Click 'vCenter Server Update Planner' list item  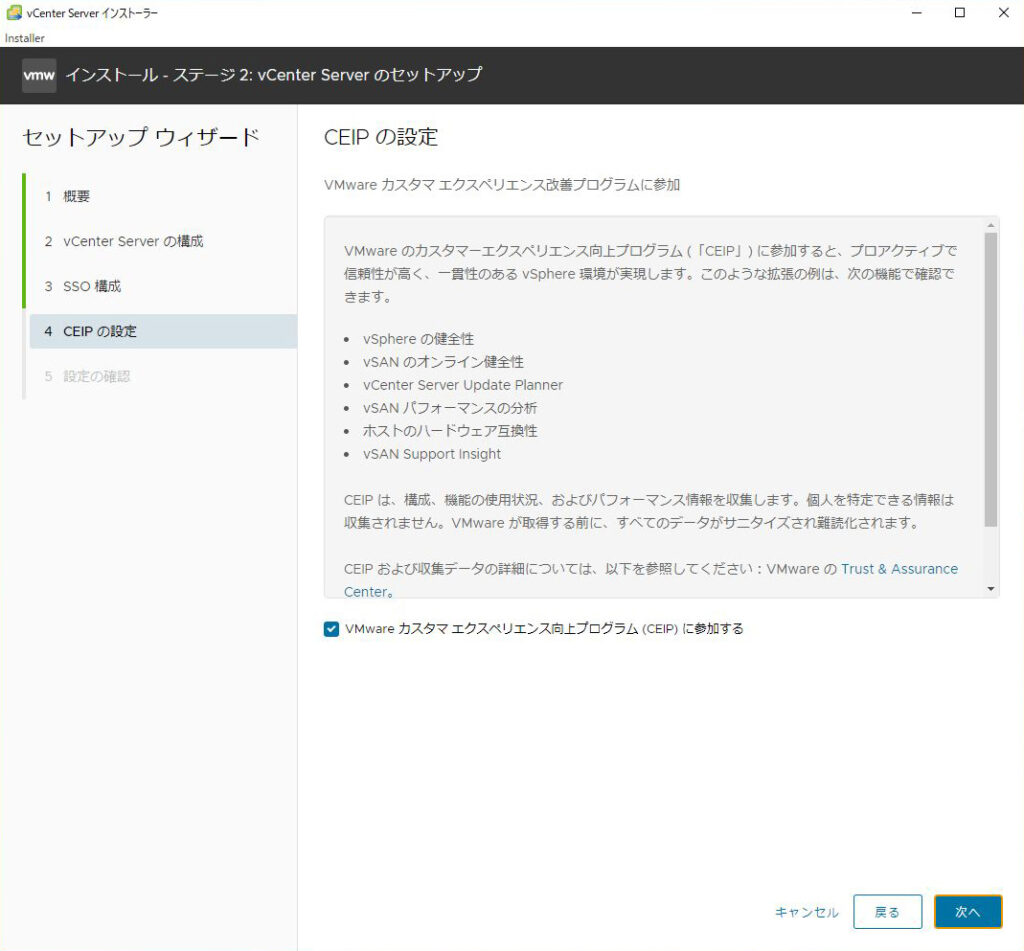[x=462, y=385]
